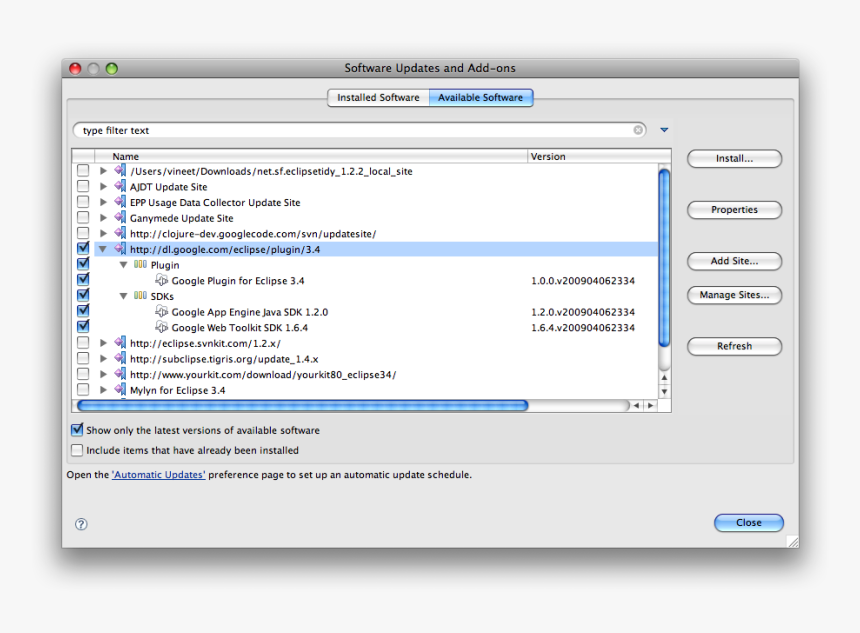Viewport: 860px width, 633px height.
Task: Expand the subclipse.tigris.org update node
Action: 103,359
